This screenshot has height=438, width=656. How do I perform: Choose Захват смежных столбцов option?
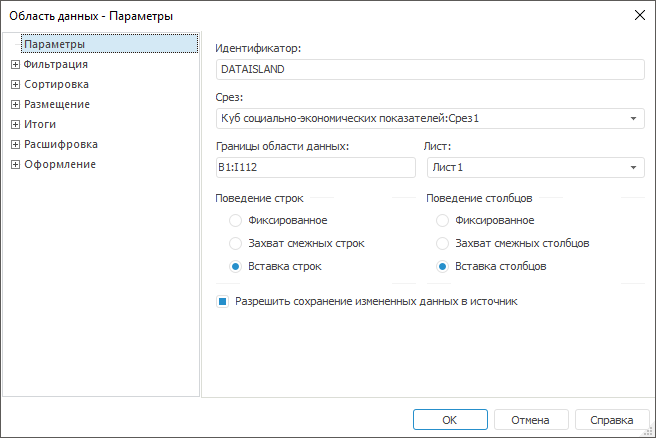click(443, 243)
